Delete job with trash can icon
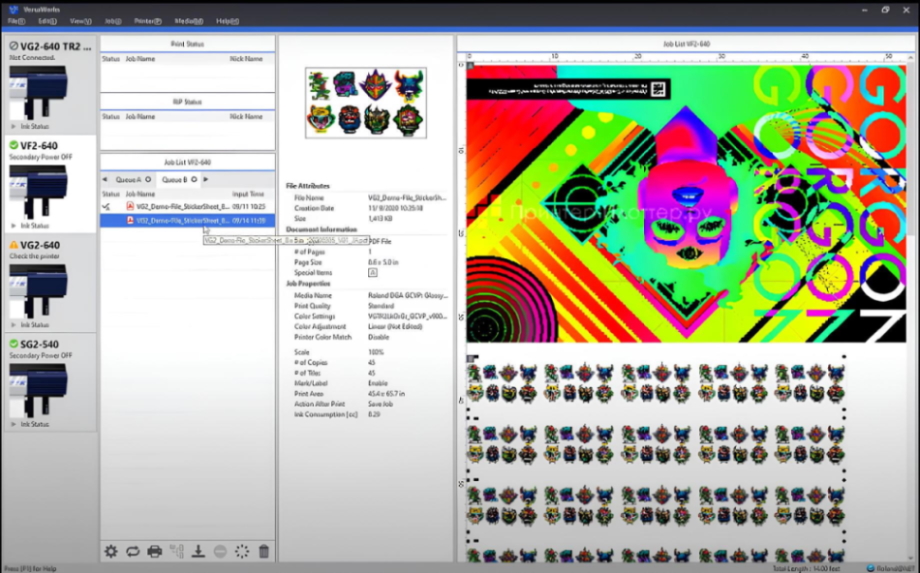 (x=264, y=551)
